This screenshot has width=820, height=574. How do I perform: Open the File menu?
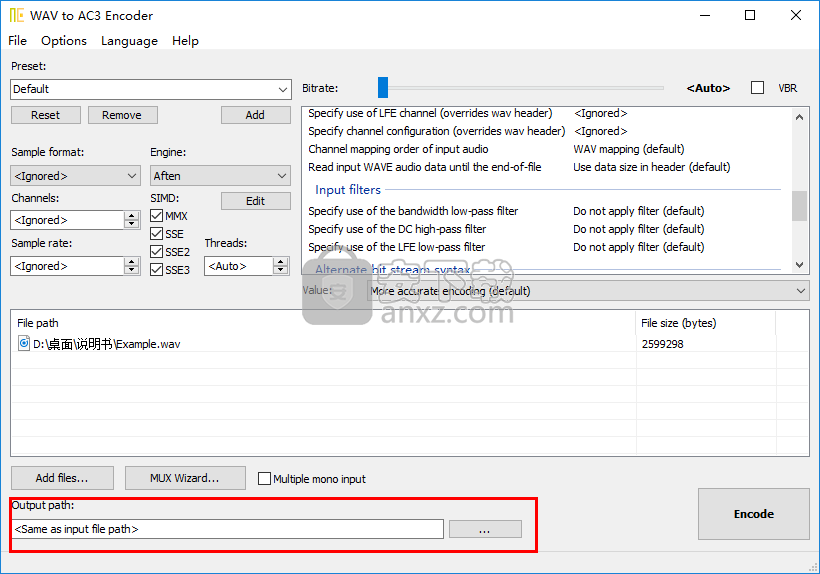[17, 41]
